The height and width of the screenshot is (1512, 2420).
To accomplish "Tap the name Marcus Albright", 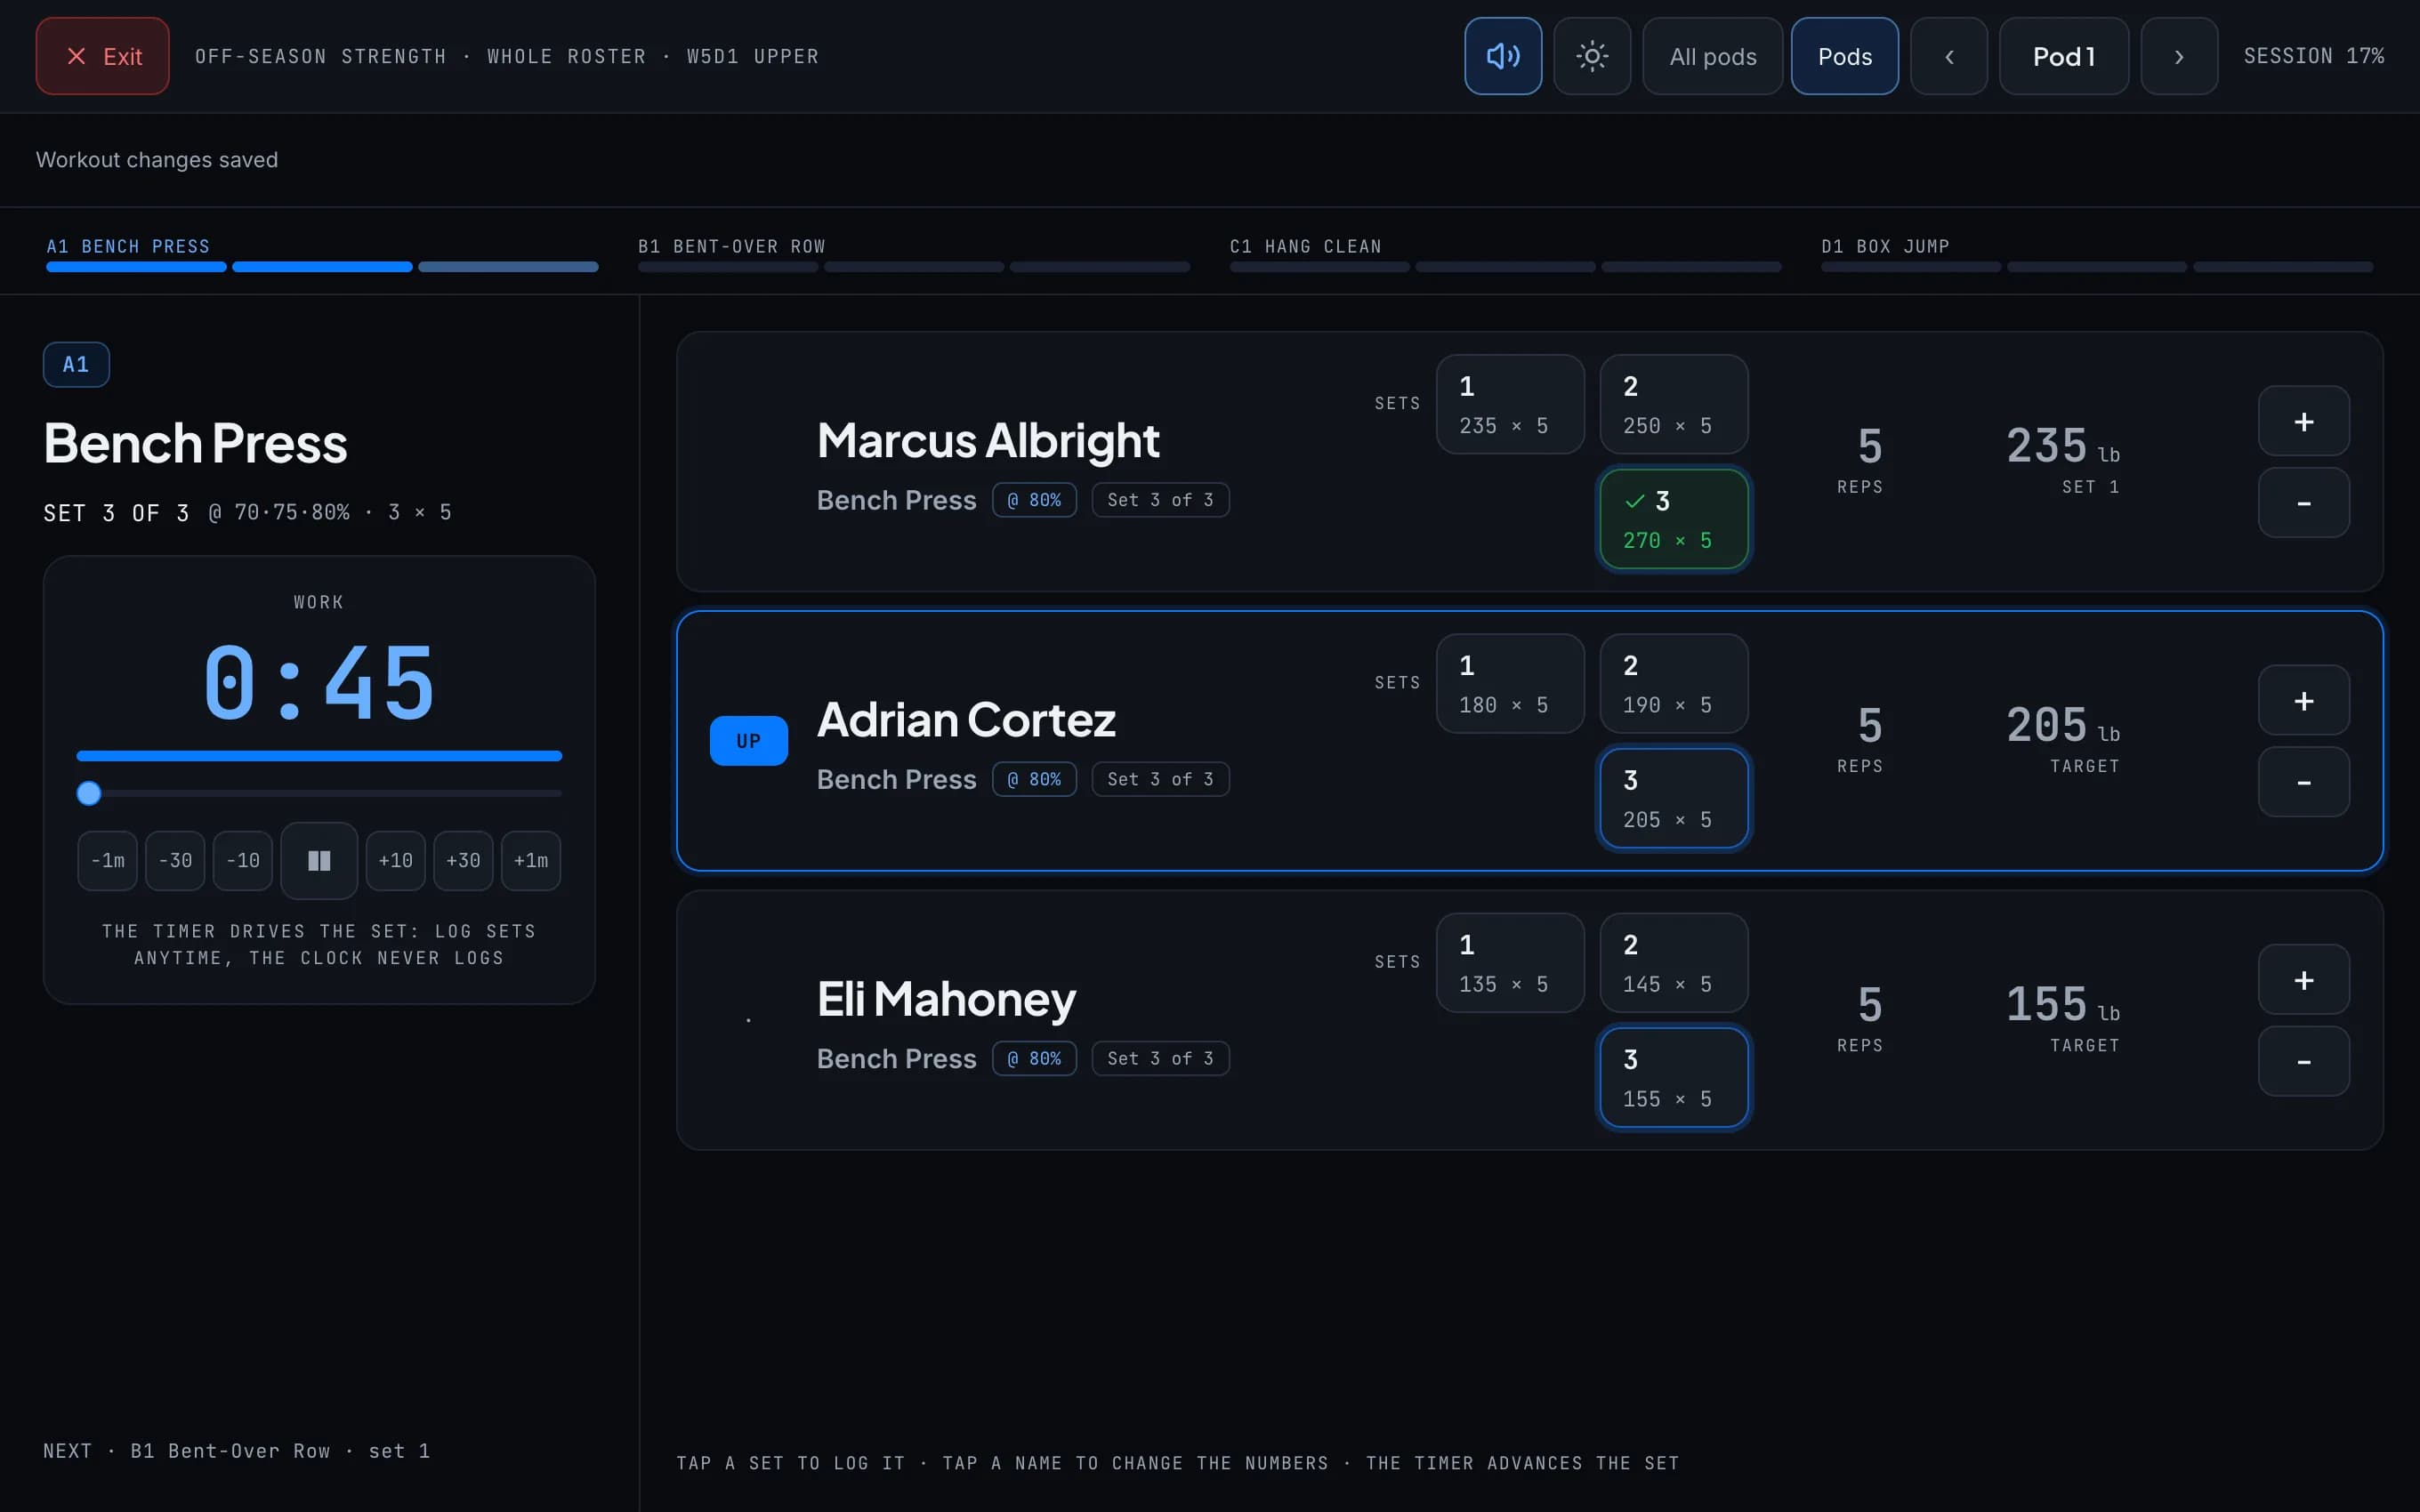I will 988,440.
